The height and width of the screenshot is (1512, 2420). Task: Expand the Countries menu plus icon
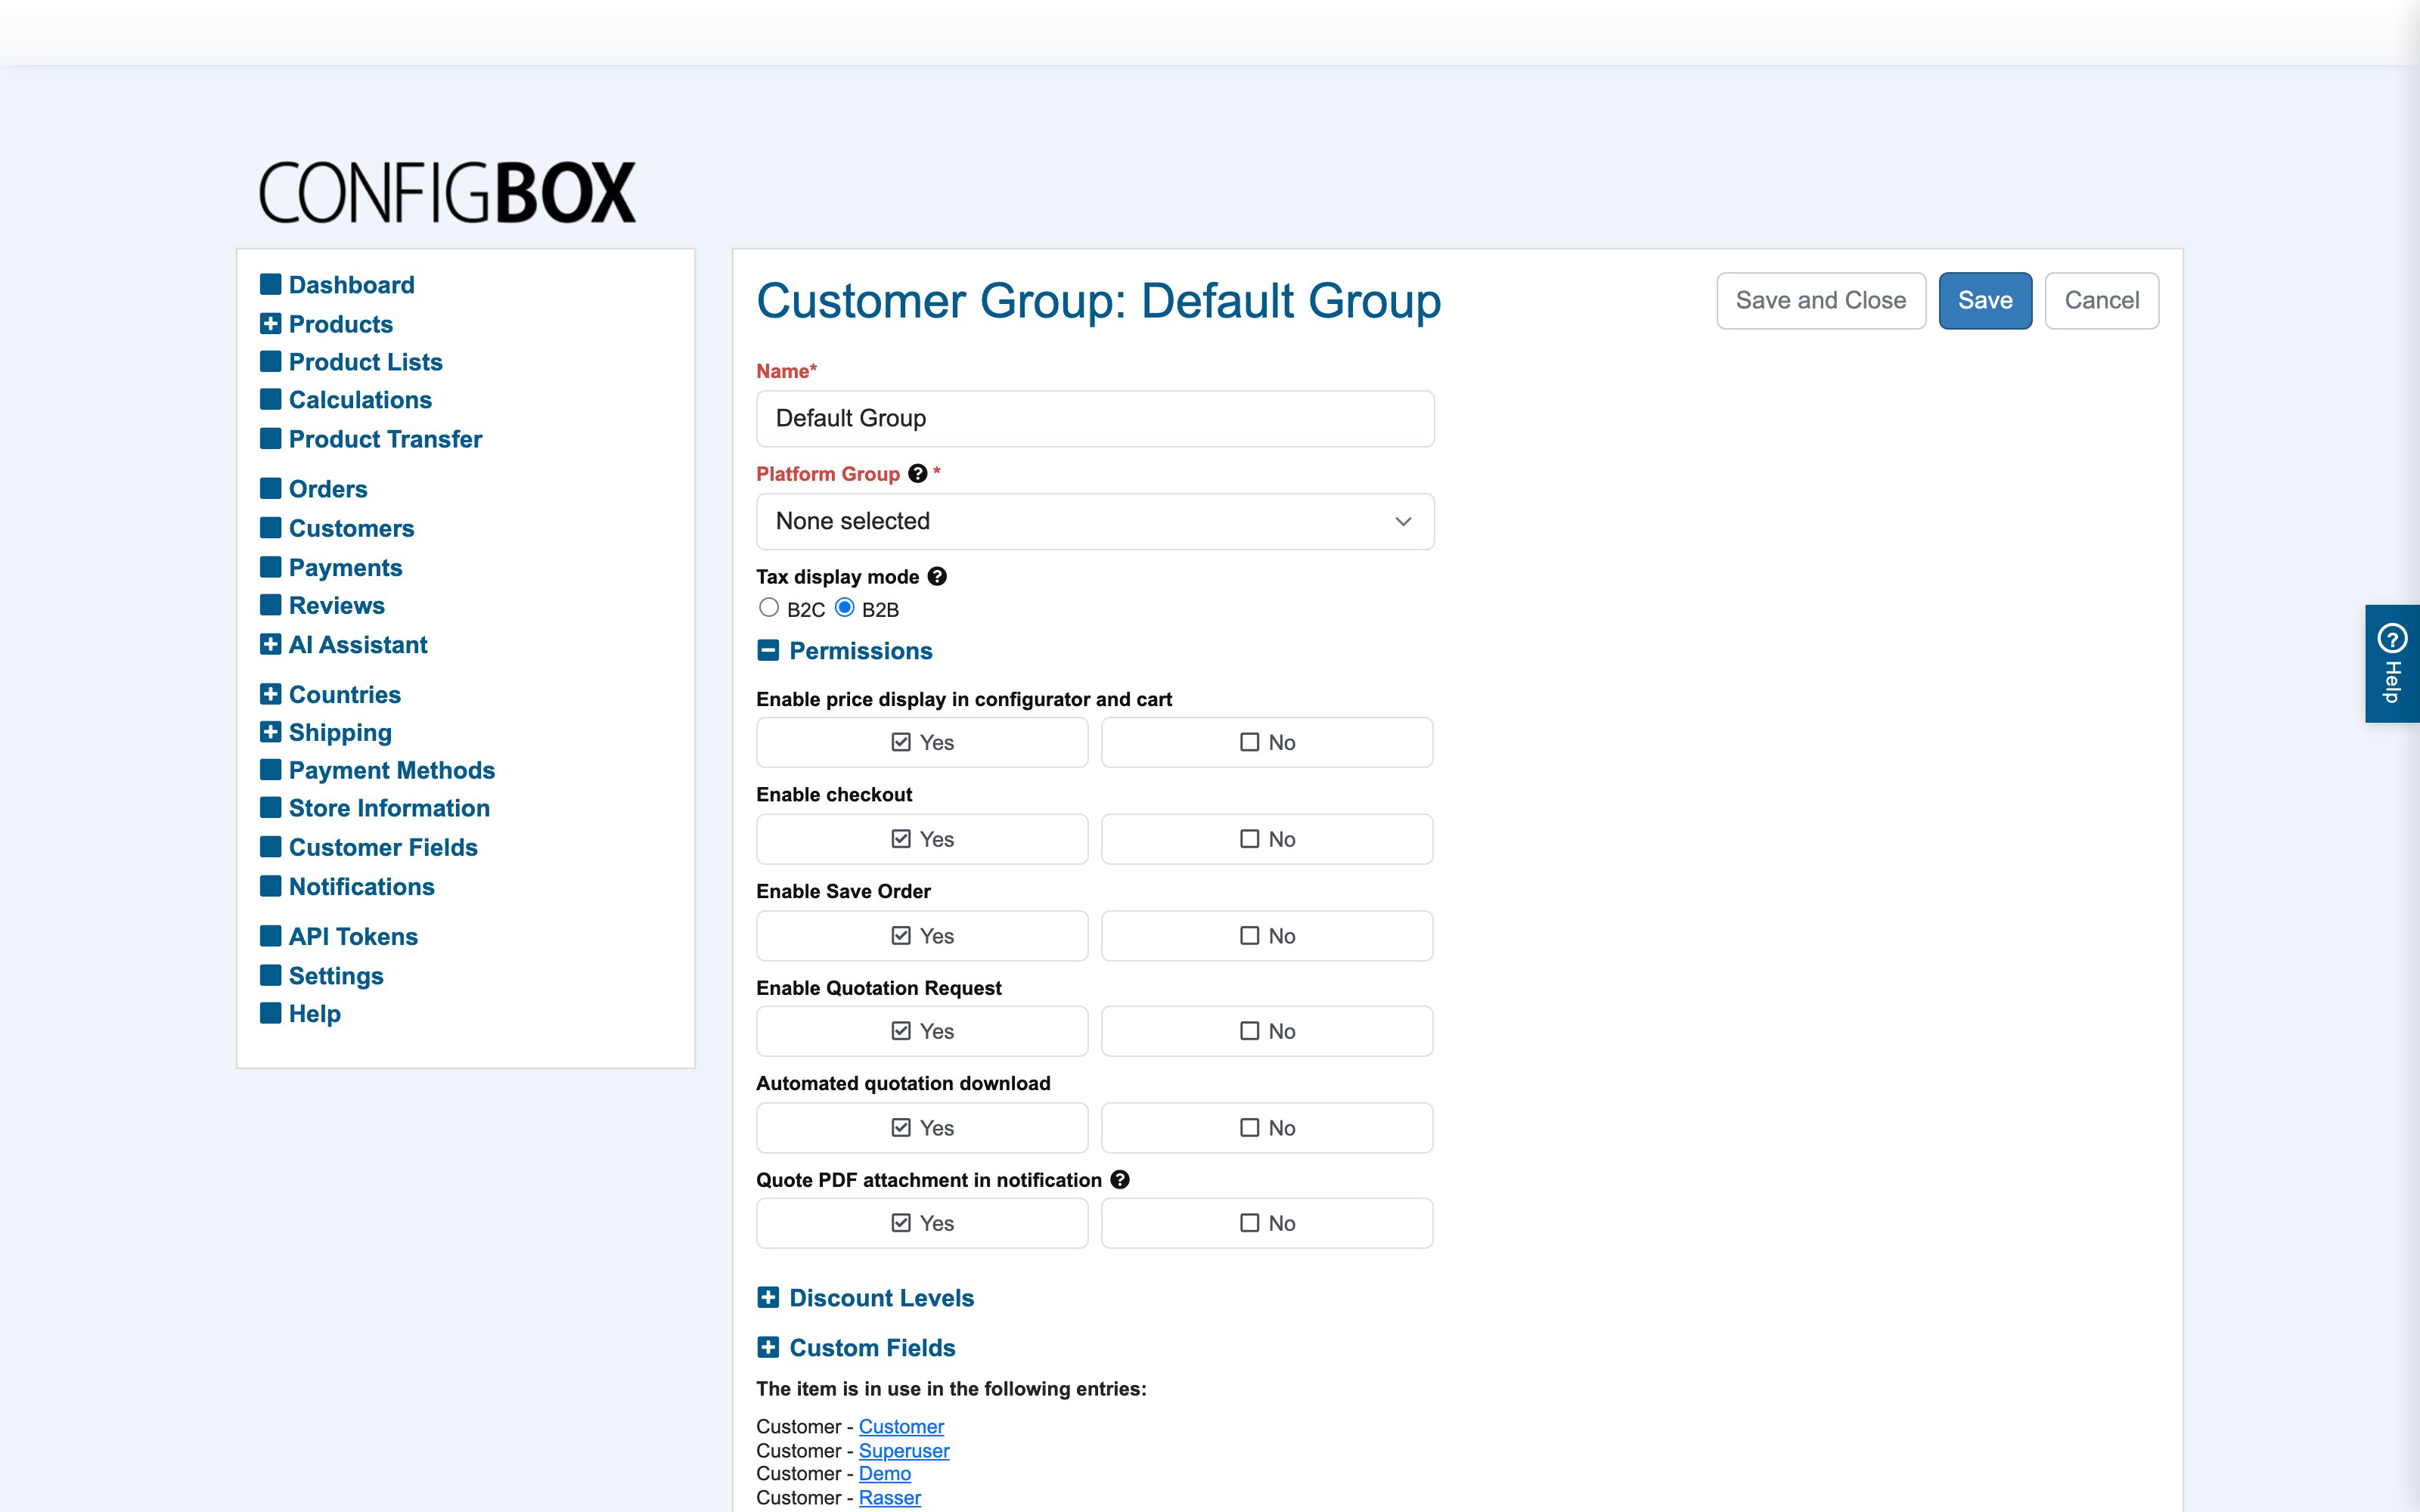(x=270, y=693)
